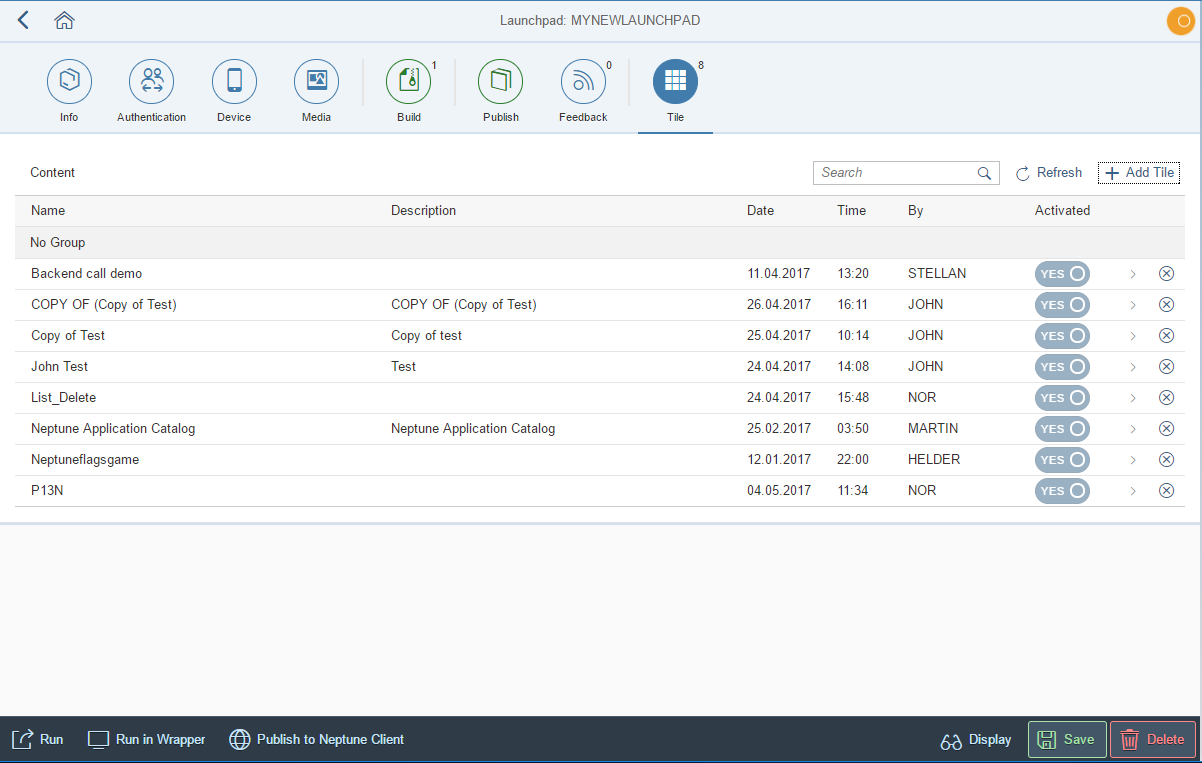Toggle activation for Copy of Test
Image resolution: width=1202 pixels, height=763 pixels.
(1062, 336)
